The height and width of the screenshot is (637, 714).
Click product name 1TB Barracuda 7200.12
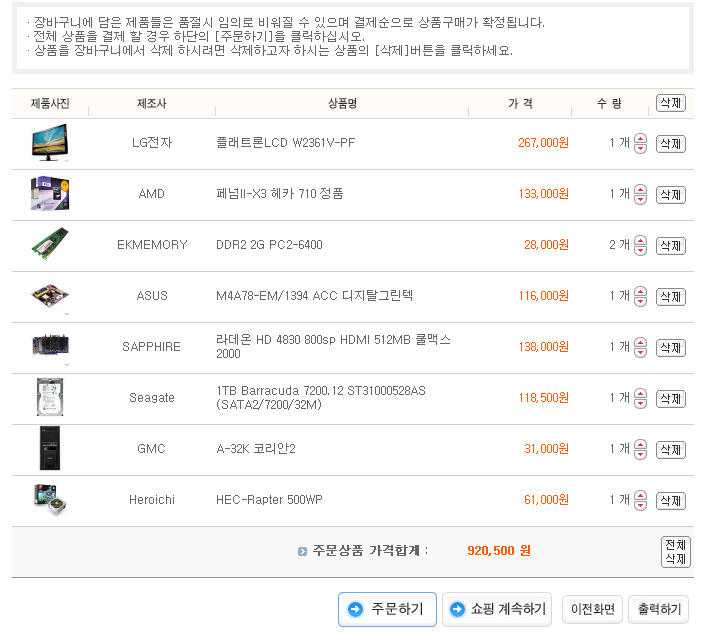pos(321,397)
